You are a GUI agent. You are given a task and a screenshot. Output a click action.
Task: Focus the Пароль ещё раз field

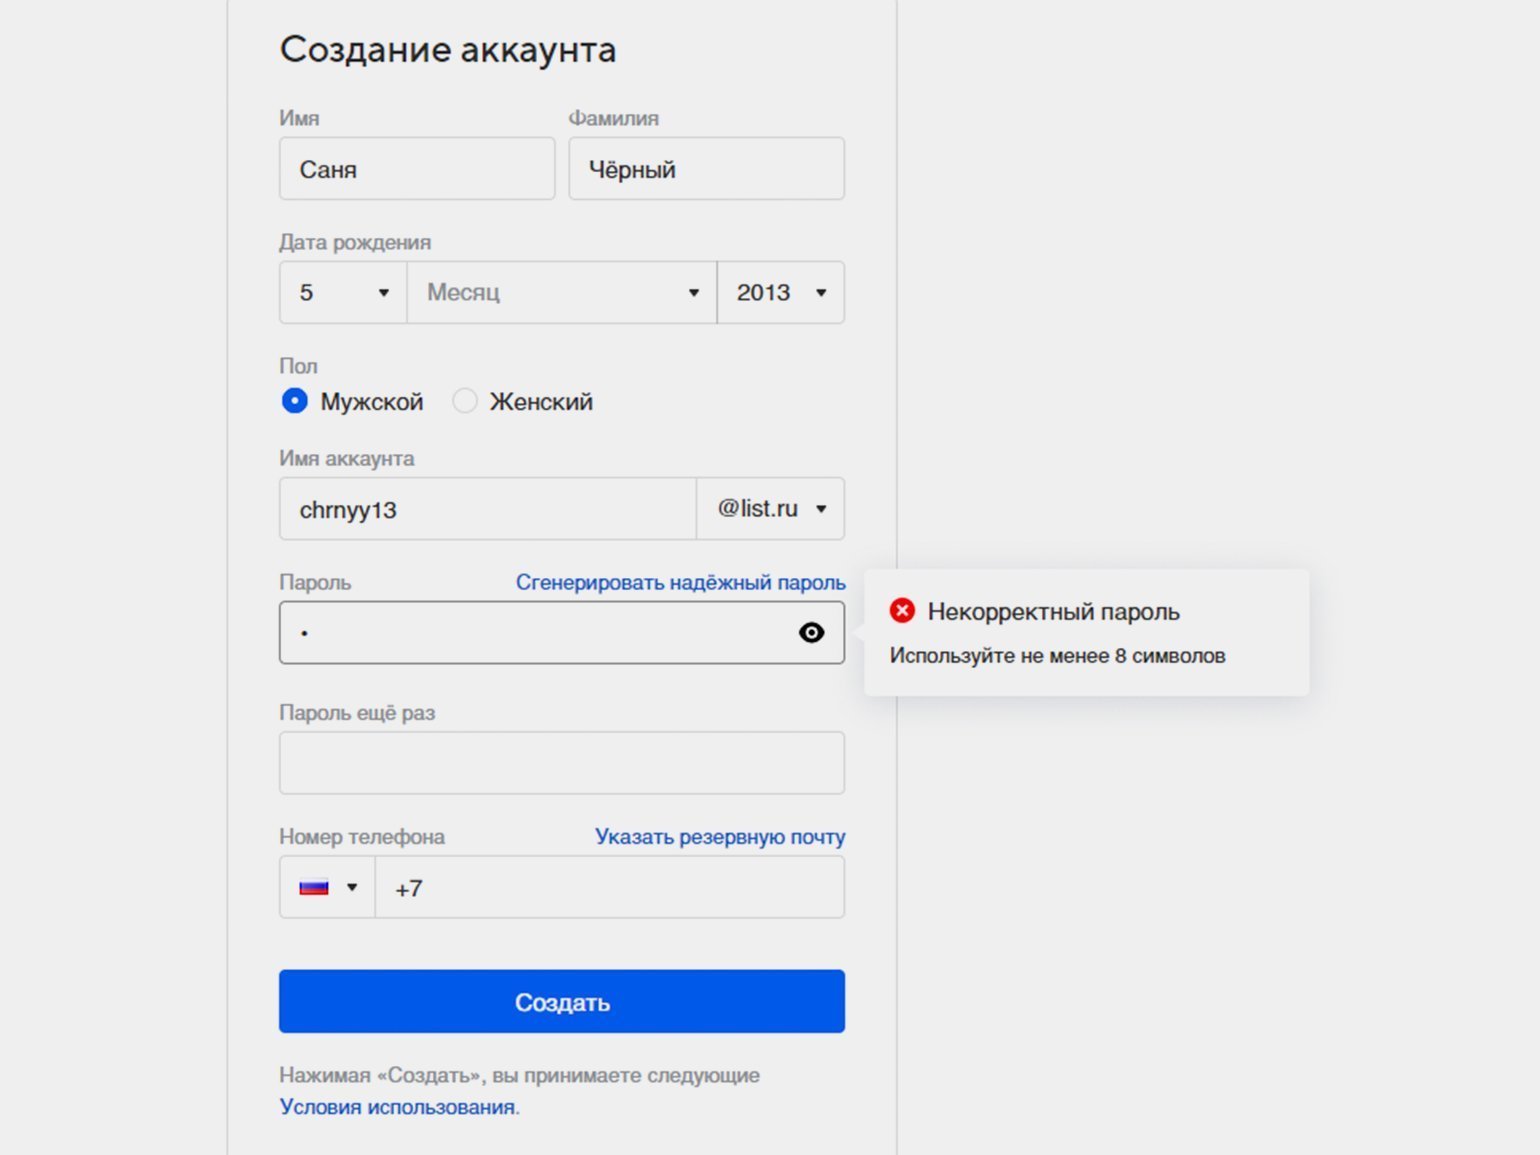pos(562,763)
